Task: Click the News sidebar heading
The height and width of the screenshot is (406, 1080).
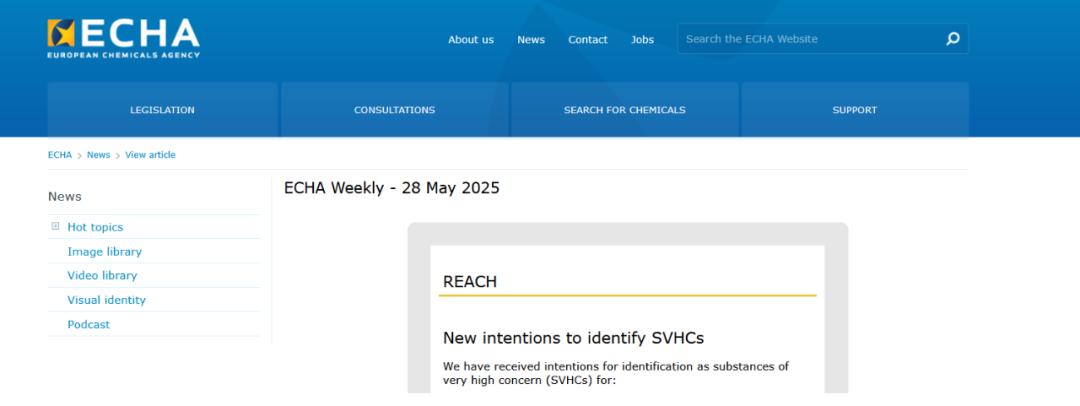Action: (x=65, y=196)
